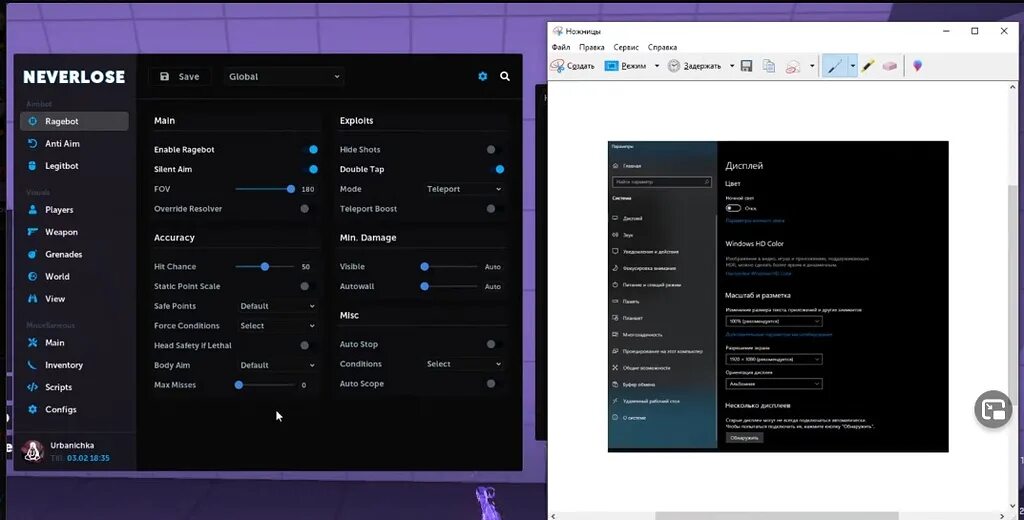Toggle the Silent Aim switch
1024x520 pixels.
pos(310,169)
